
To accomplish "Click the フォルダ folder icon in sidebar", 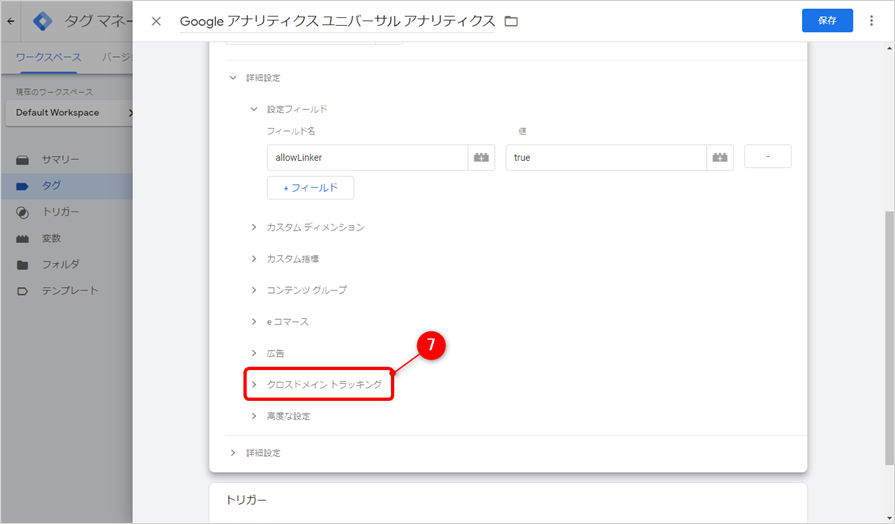I will [22, 265].
